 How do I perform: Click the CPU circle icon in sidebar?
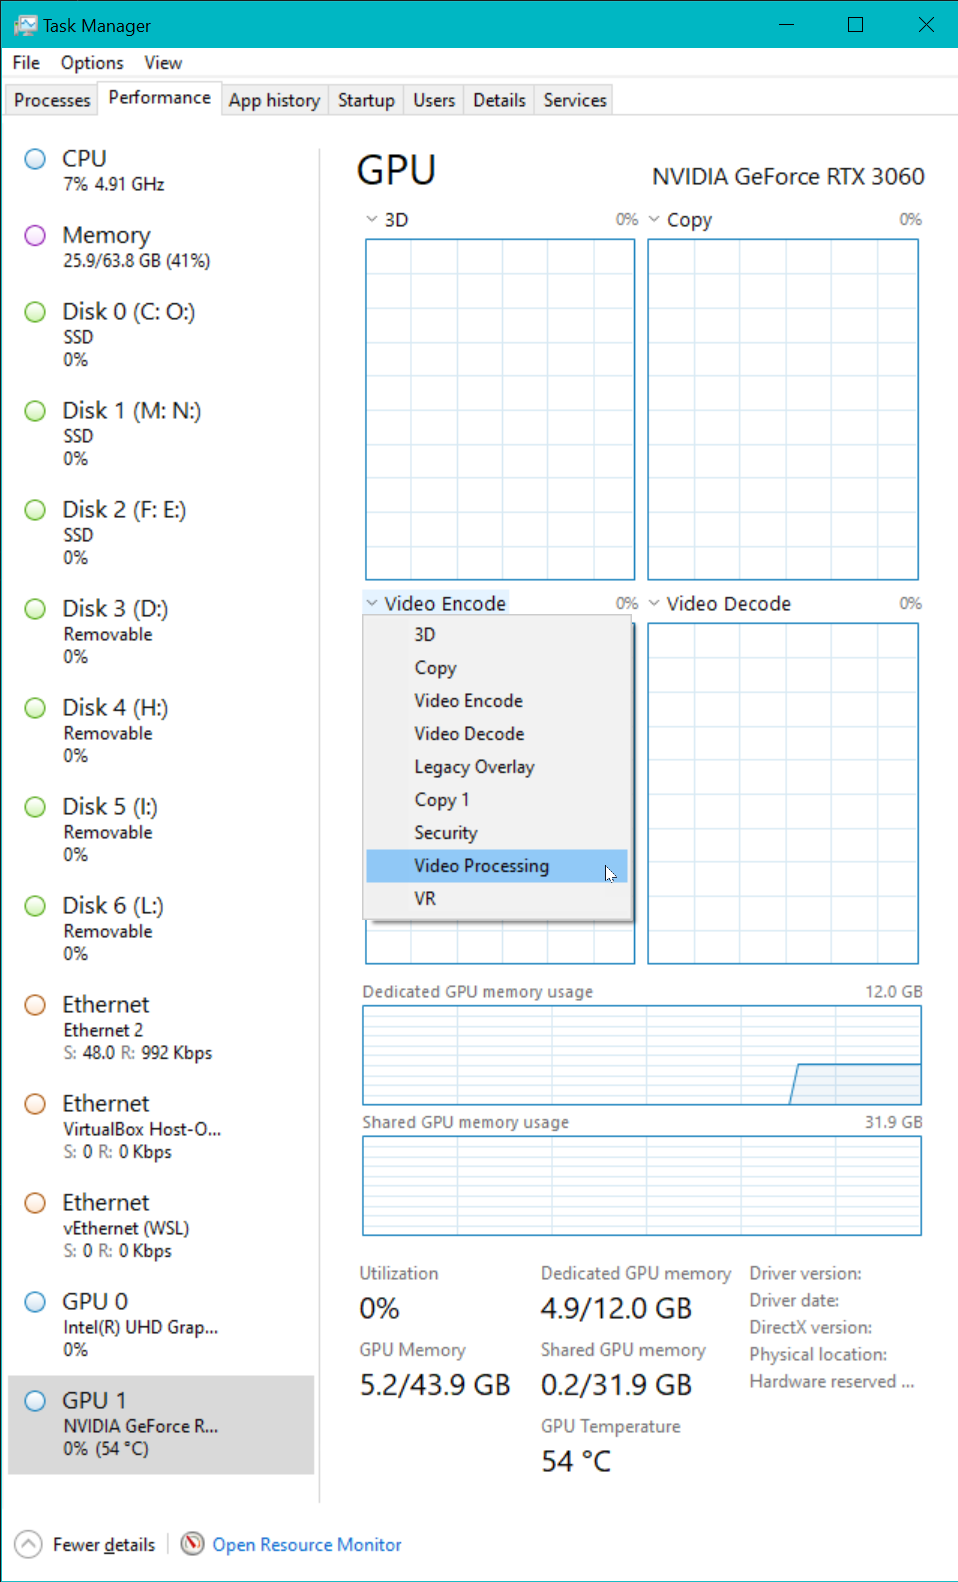coord(35,159)
